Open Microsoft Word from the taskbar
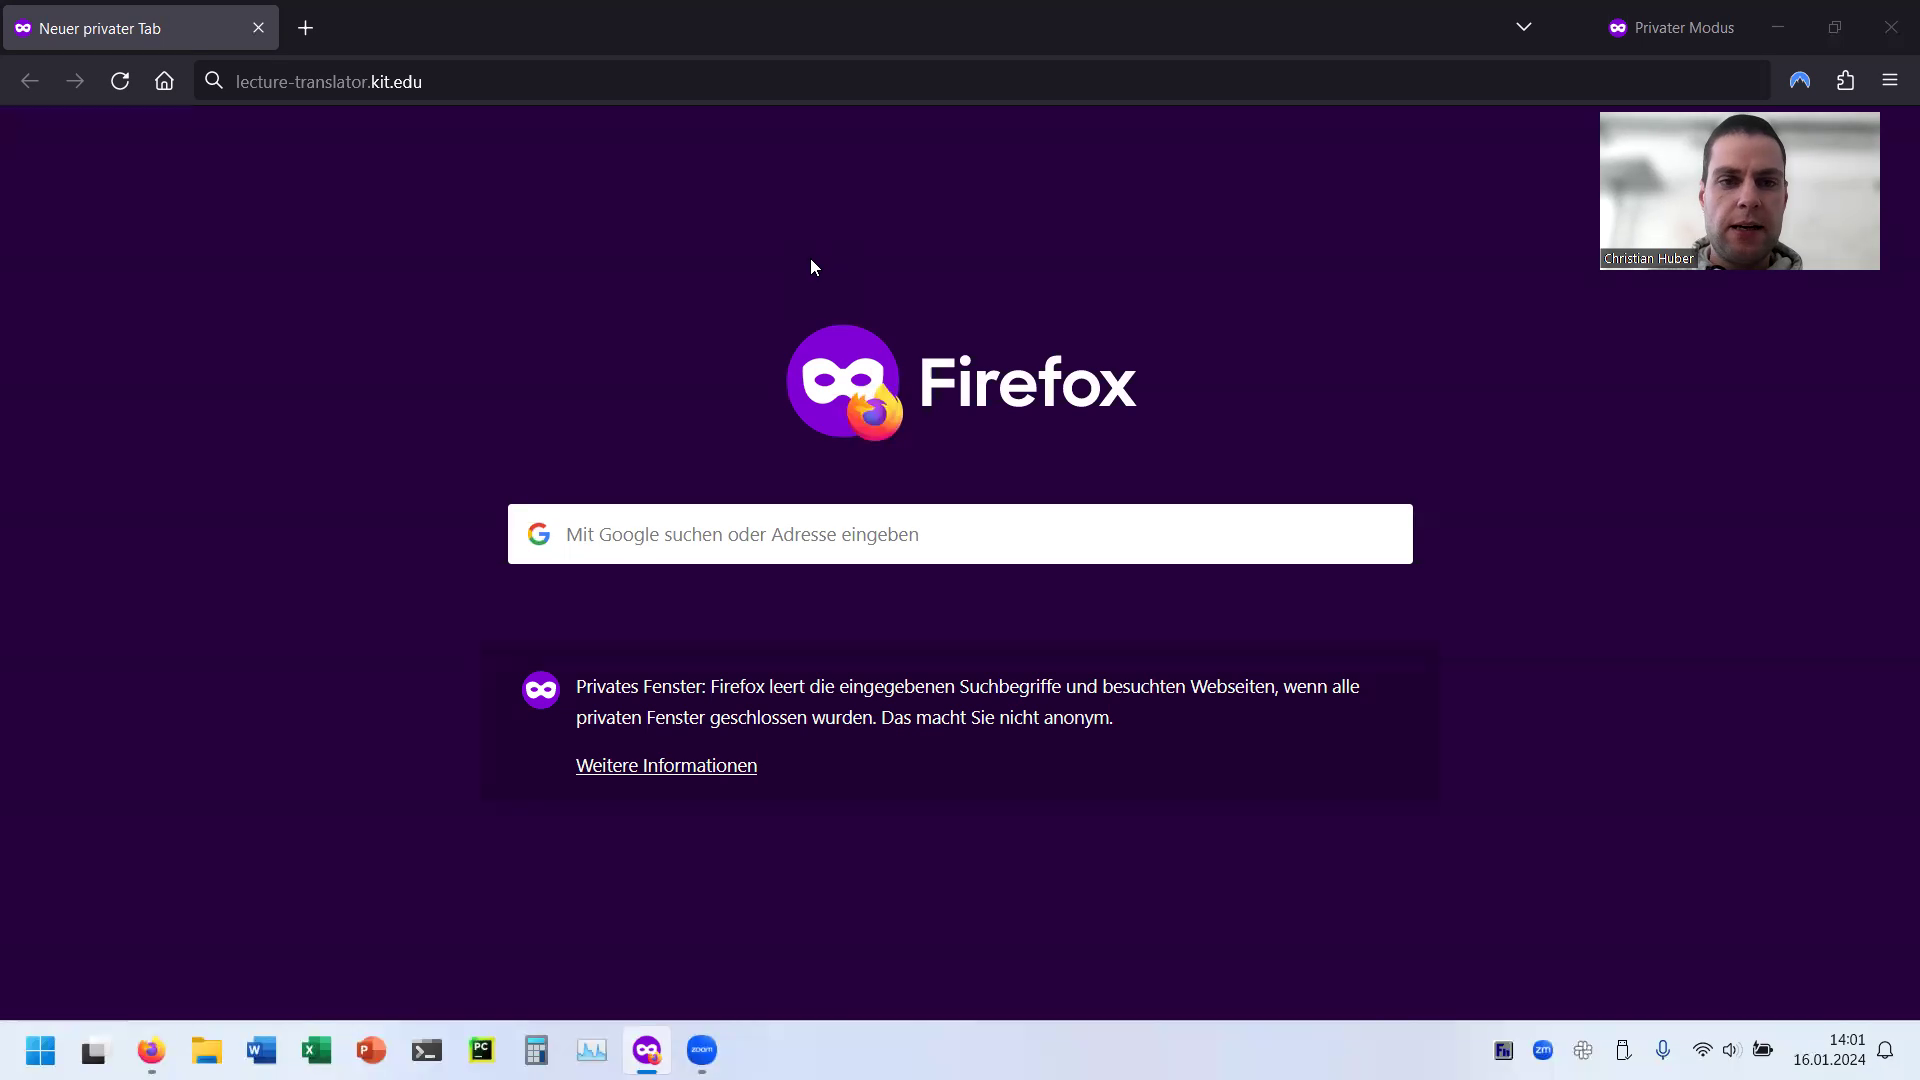The image size is (1920, 1080). 262,1051
